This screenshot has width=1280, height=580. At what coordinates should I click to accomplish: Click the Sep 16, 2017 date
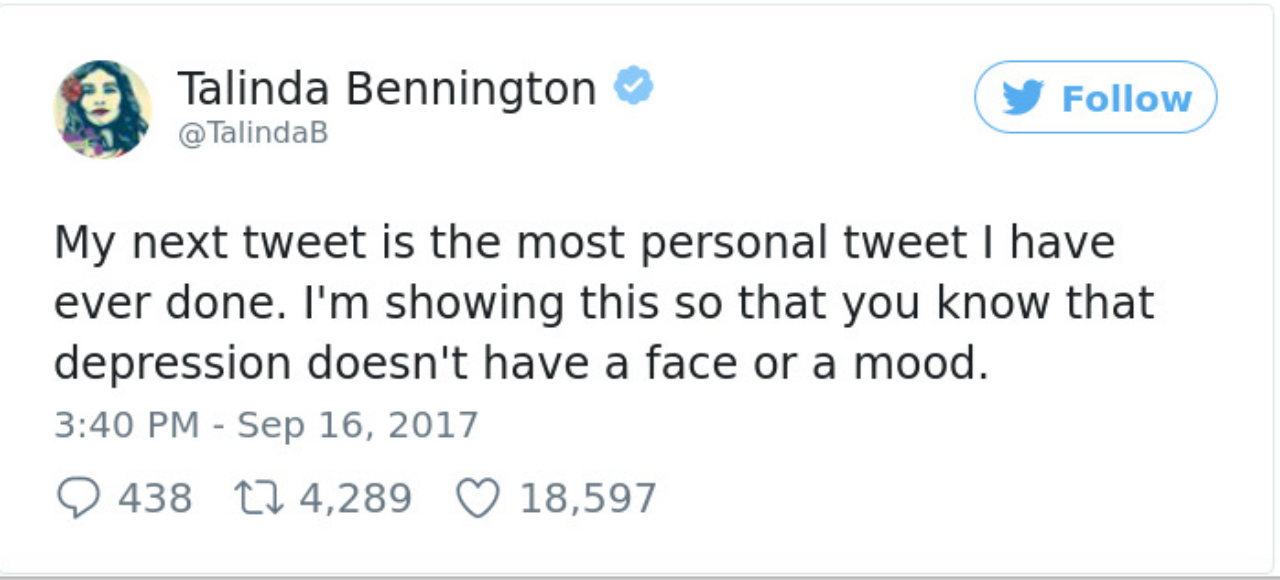(358, 425)
